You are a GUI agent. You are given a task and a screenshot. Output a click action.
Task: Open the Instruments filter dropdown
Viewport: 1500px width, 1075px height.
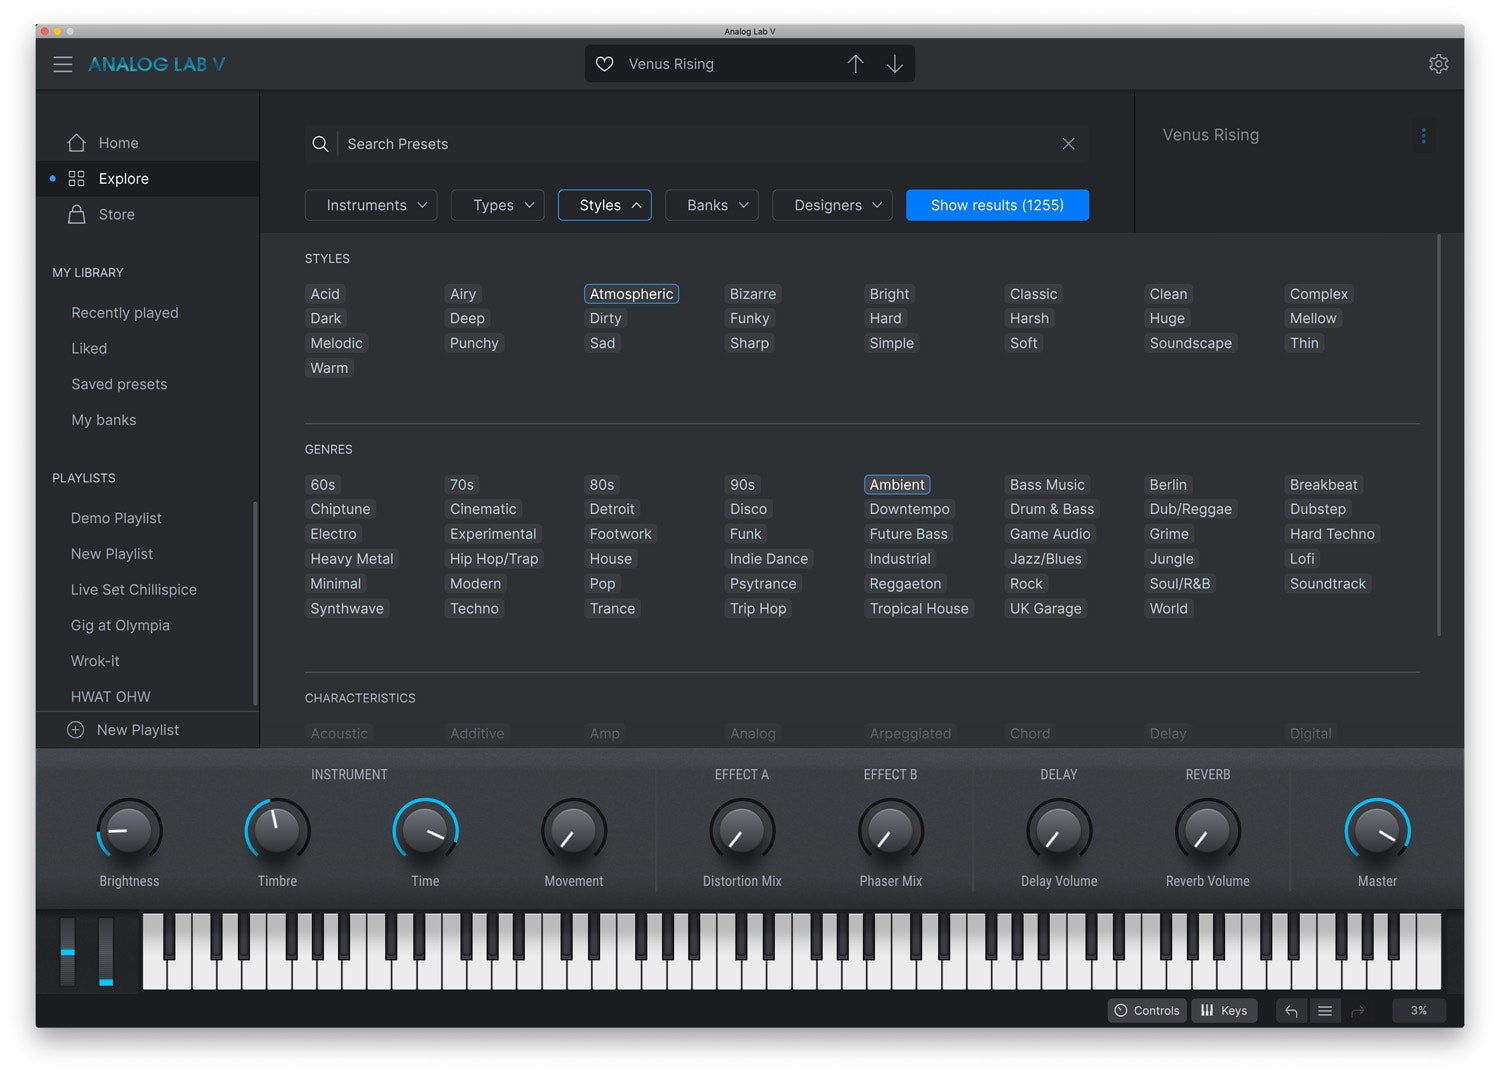tap(370, 205)
